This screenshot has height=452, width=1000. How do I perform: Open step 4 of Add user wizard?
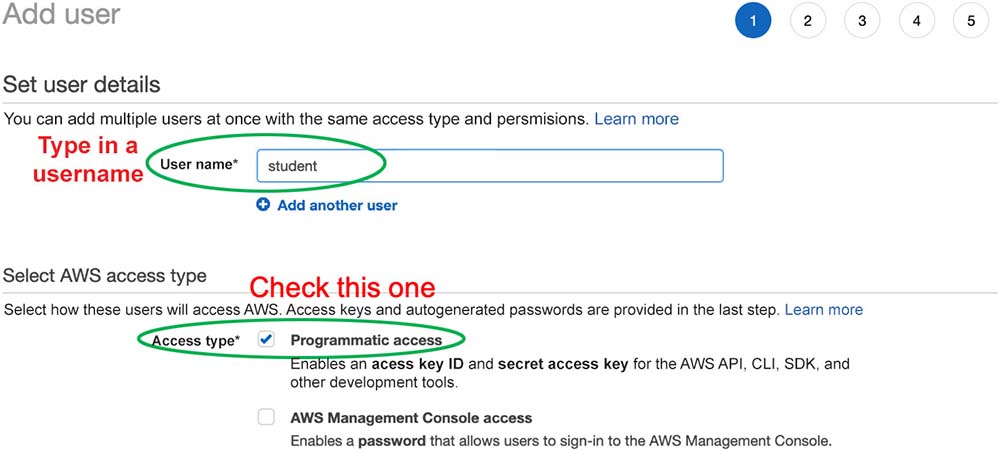pyautogui.click(x=916, y=20)
